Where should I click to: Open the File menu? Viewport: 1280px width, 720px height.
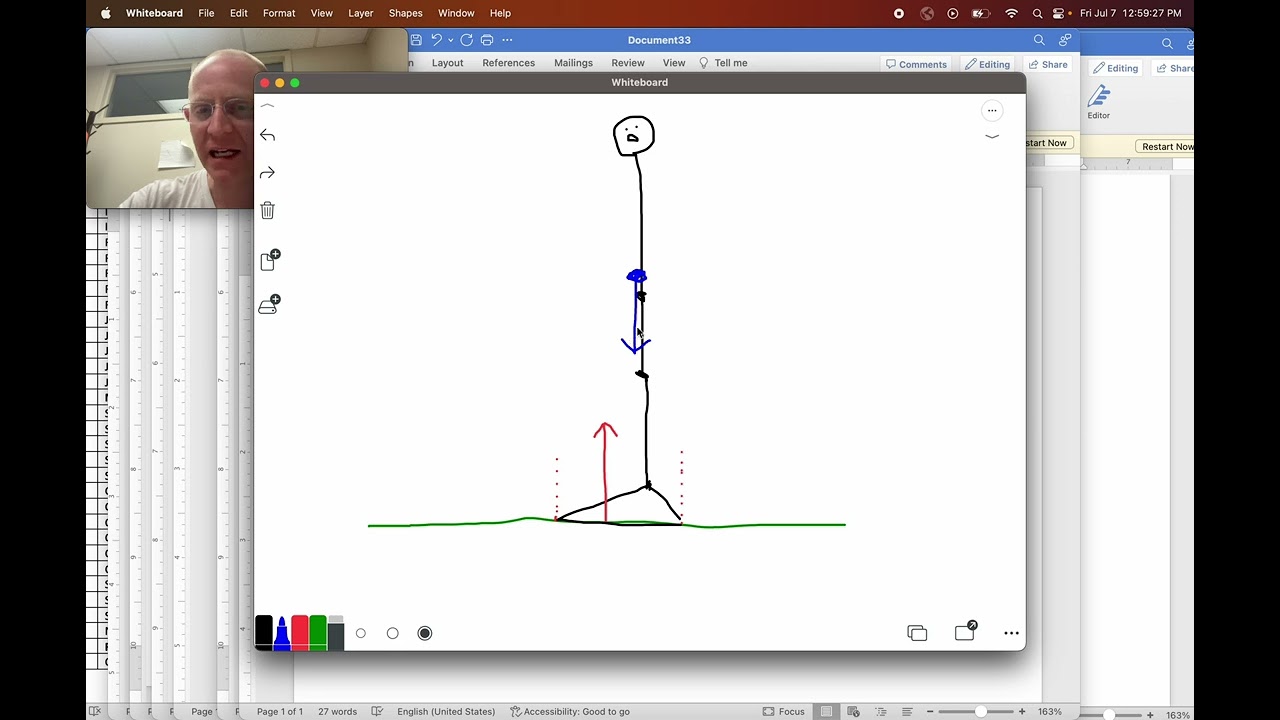coord(206,13)
